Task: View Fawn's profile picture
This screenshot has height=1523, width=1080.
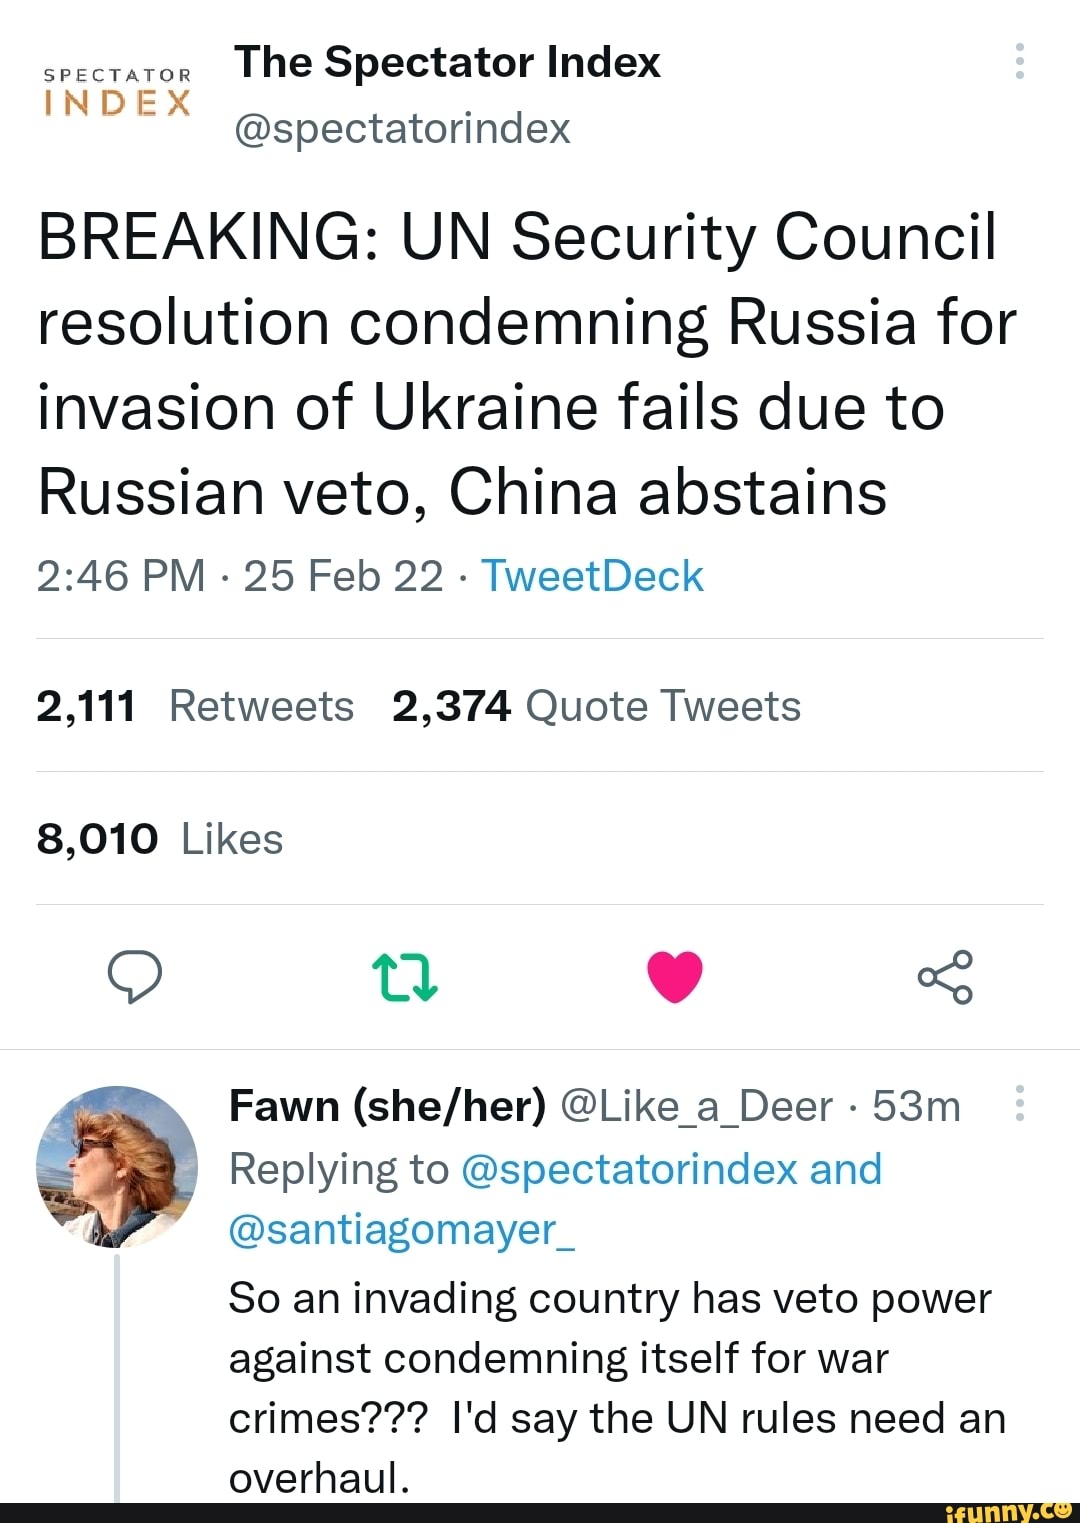Action: (x=117, y=1167)
